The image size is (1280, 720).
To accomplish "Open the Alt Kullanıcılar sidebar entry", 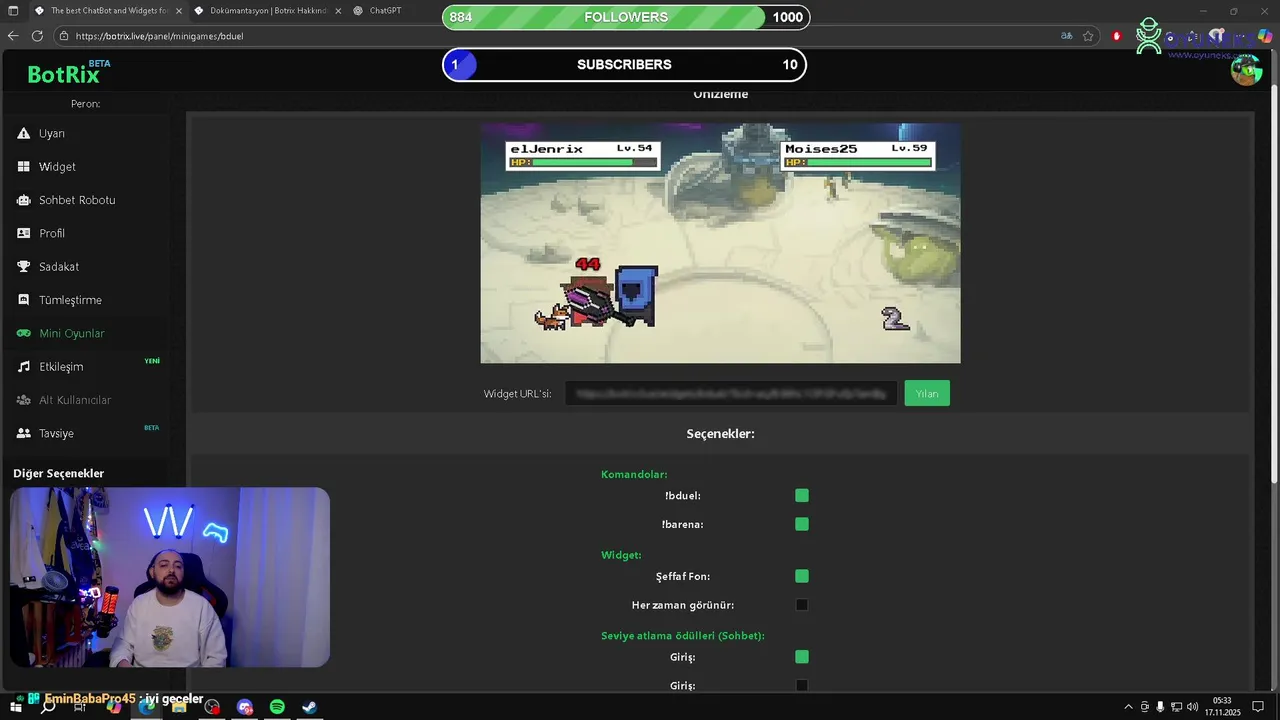I will [x=75, y=400].
